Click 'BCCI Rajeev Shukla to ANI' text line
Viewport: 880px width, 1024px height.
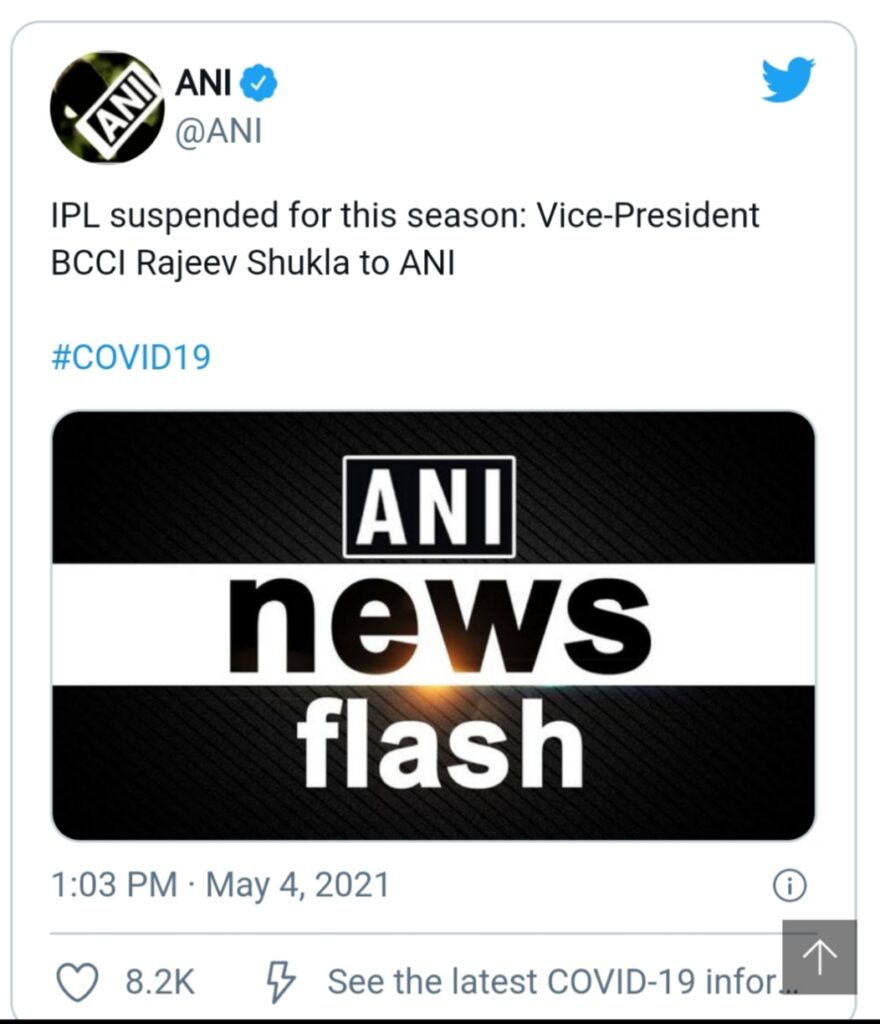click(252, 266)
